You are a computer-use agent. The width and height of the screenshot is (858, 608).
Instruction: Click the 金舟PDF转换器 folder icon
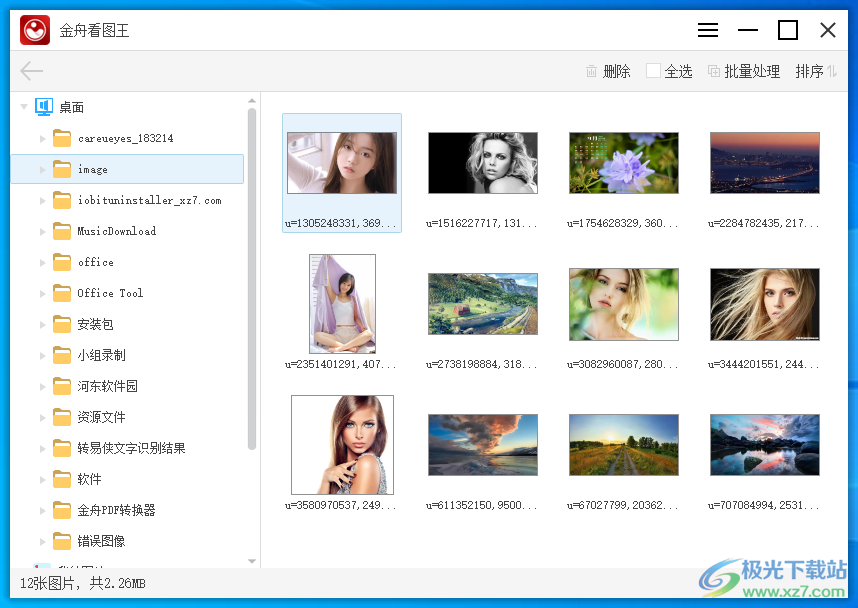(x=62, y=510)
